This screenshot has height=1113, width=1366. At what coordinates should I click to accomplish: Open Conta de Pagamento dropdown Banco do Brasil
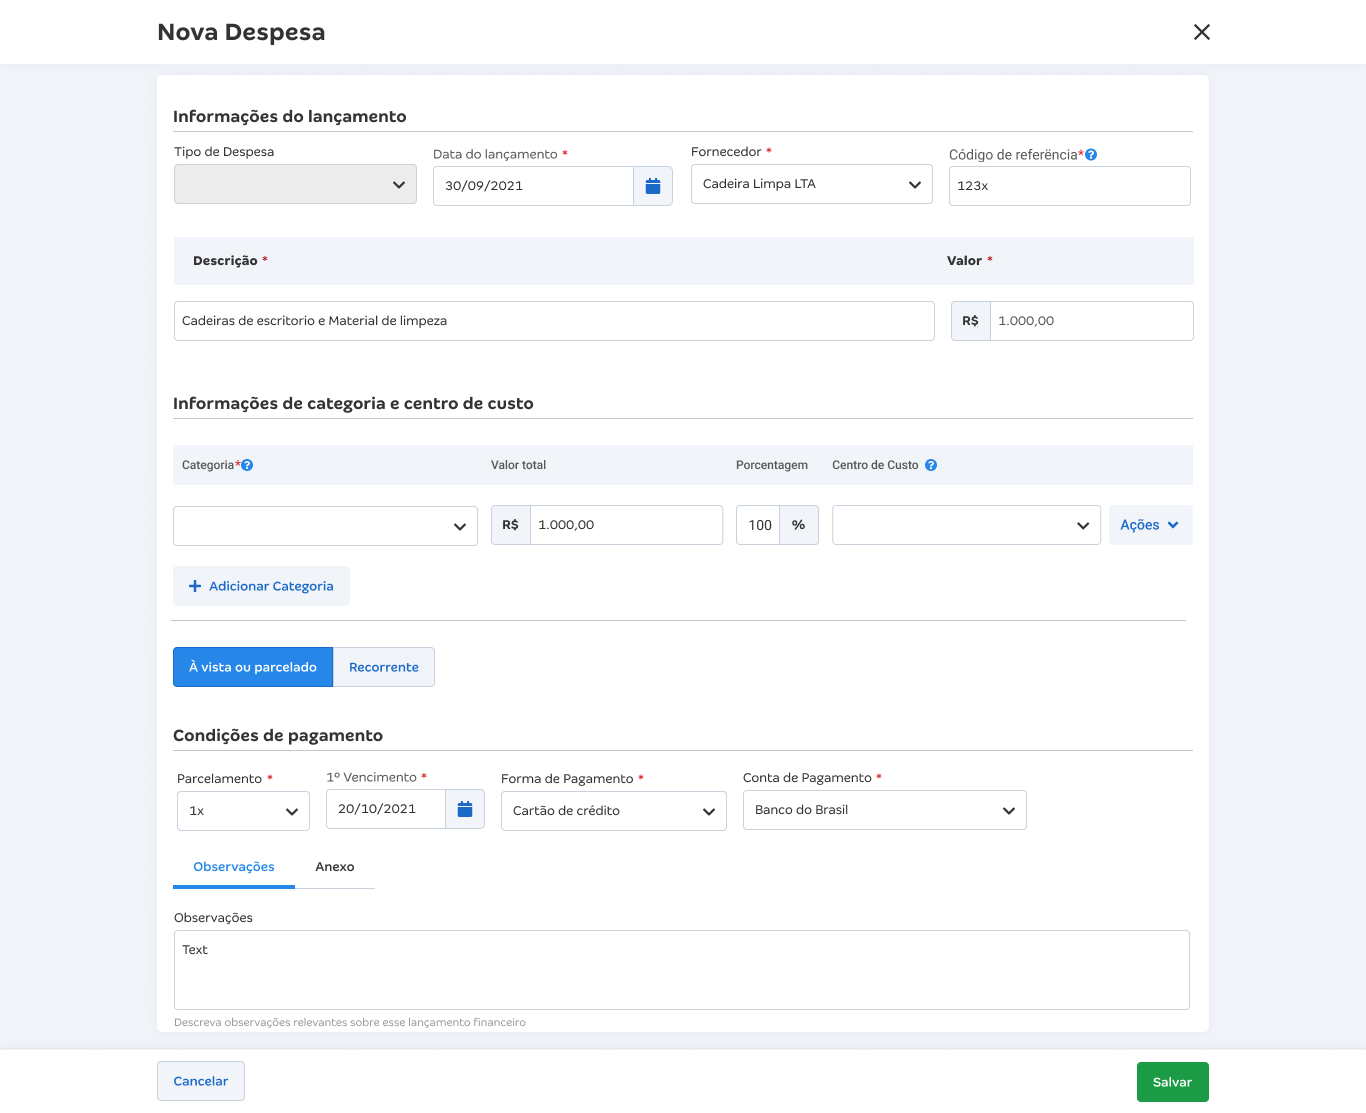(x=884, y=810)
